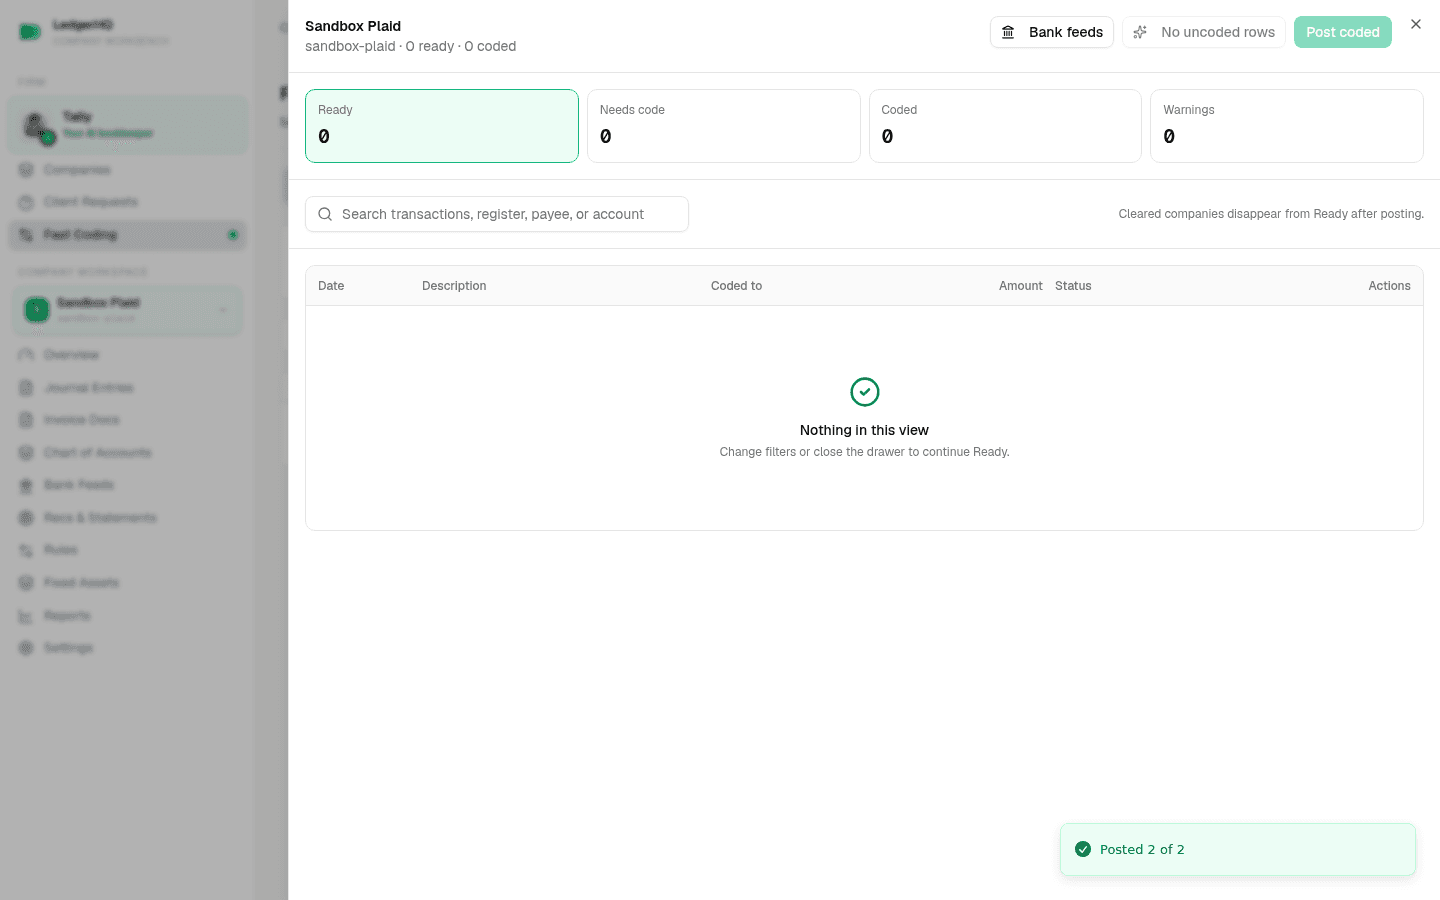Click the sandbox-plaid 0 ready 0 coded subtitle
Image resolution: width=1440 pixels, height=900 pixels.
tap(411, 46)
